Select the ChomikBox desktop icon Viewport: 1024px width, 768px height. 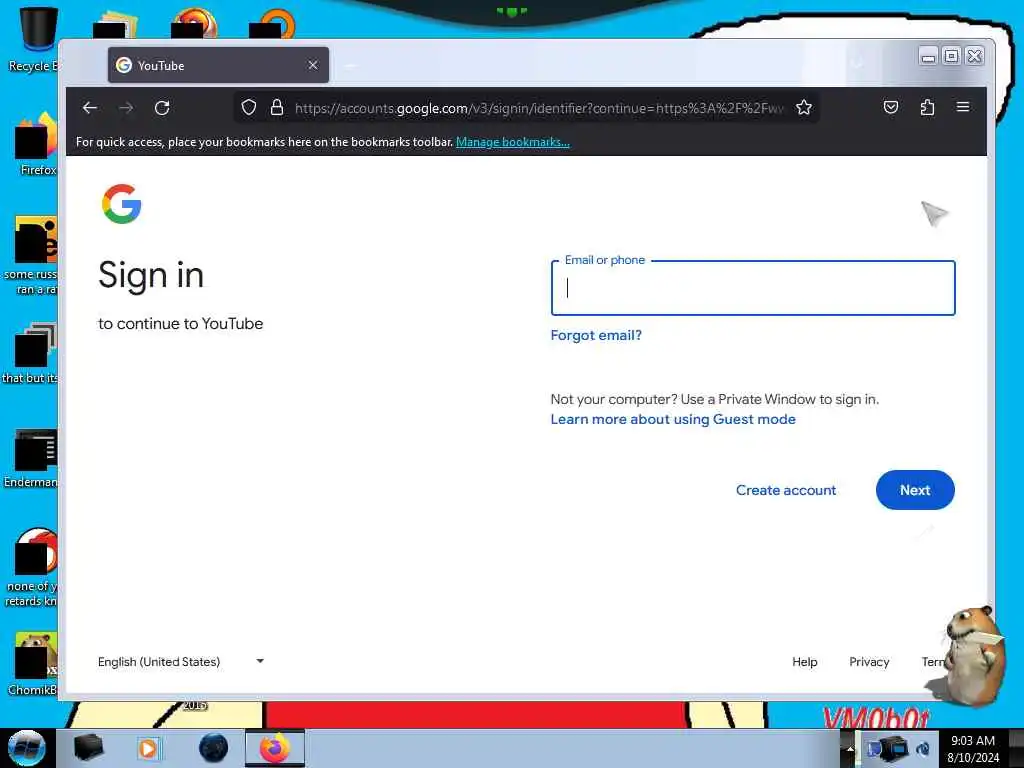(x=33, y=664)
